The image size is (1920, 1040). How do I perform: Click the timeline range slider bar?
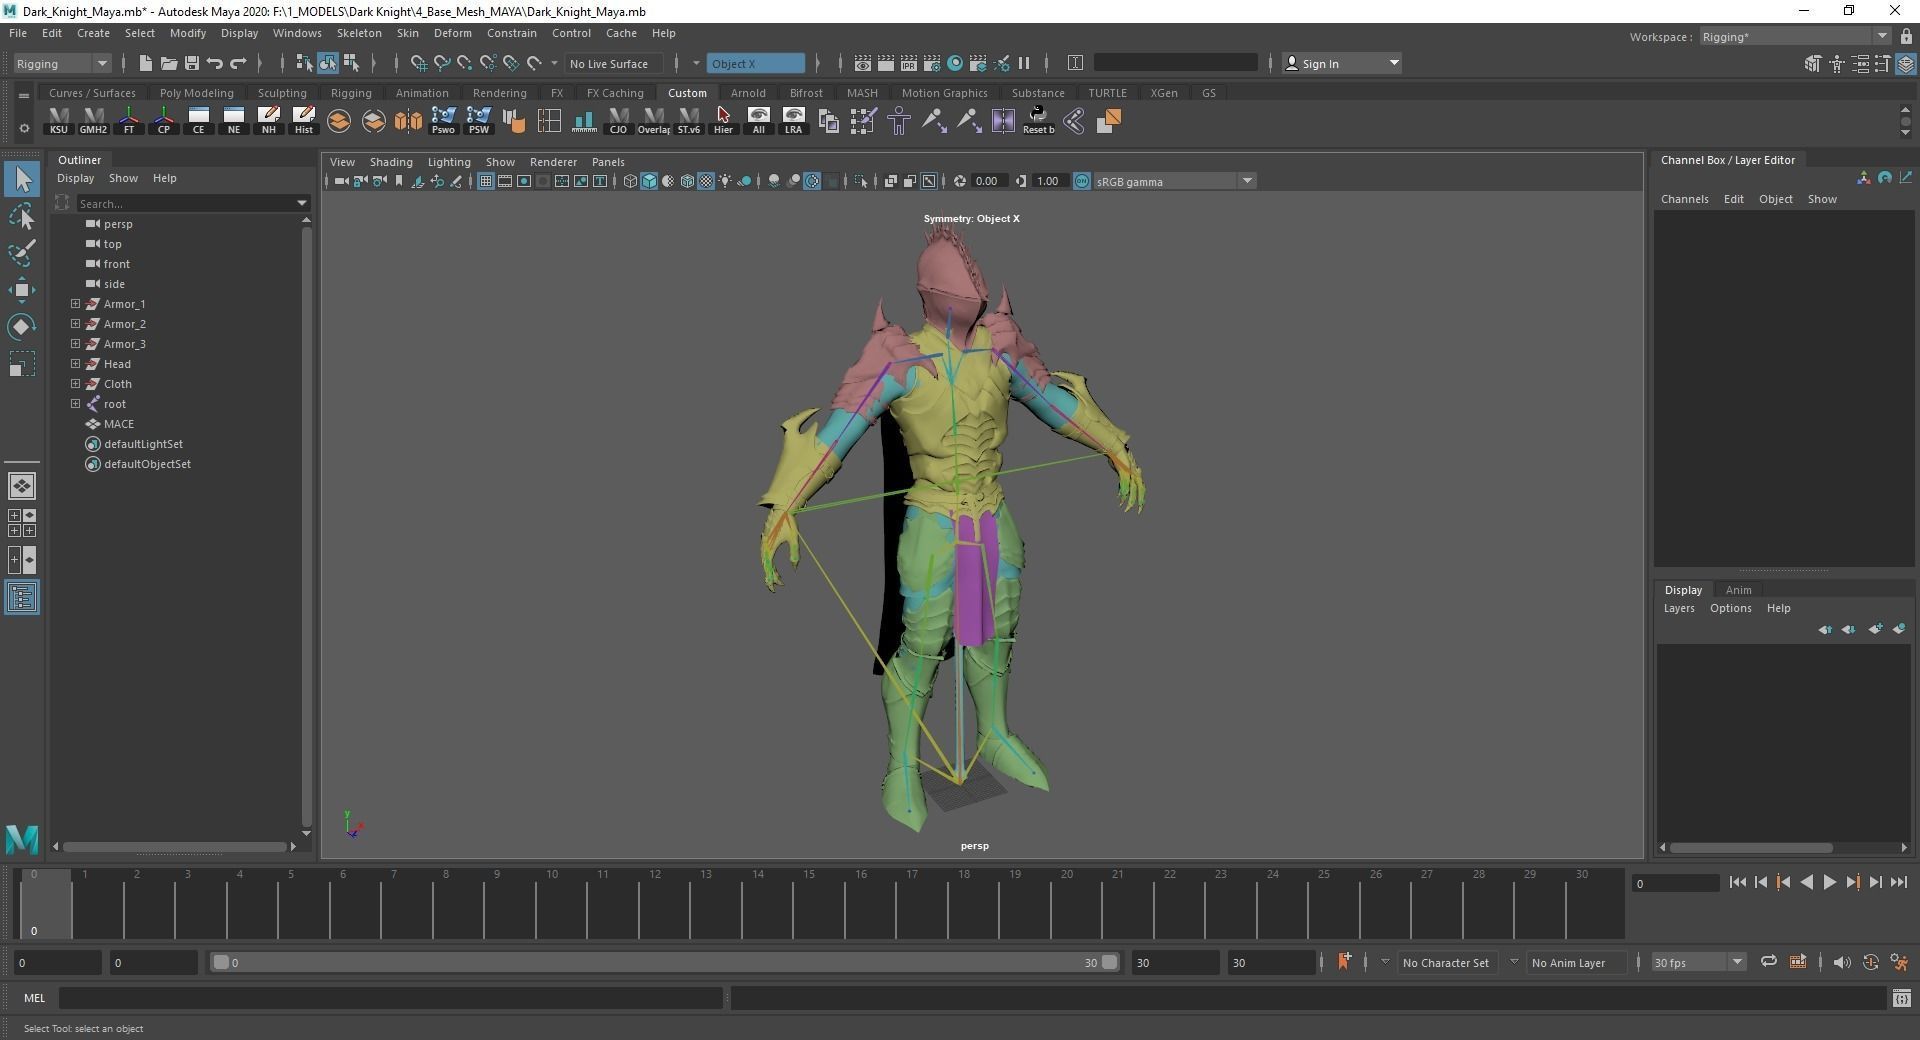tap(664, 962)
